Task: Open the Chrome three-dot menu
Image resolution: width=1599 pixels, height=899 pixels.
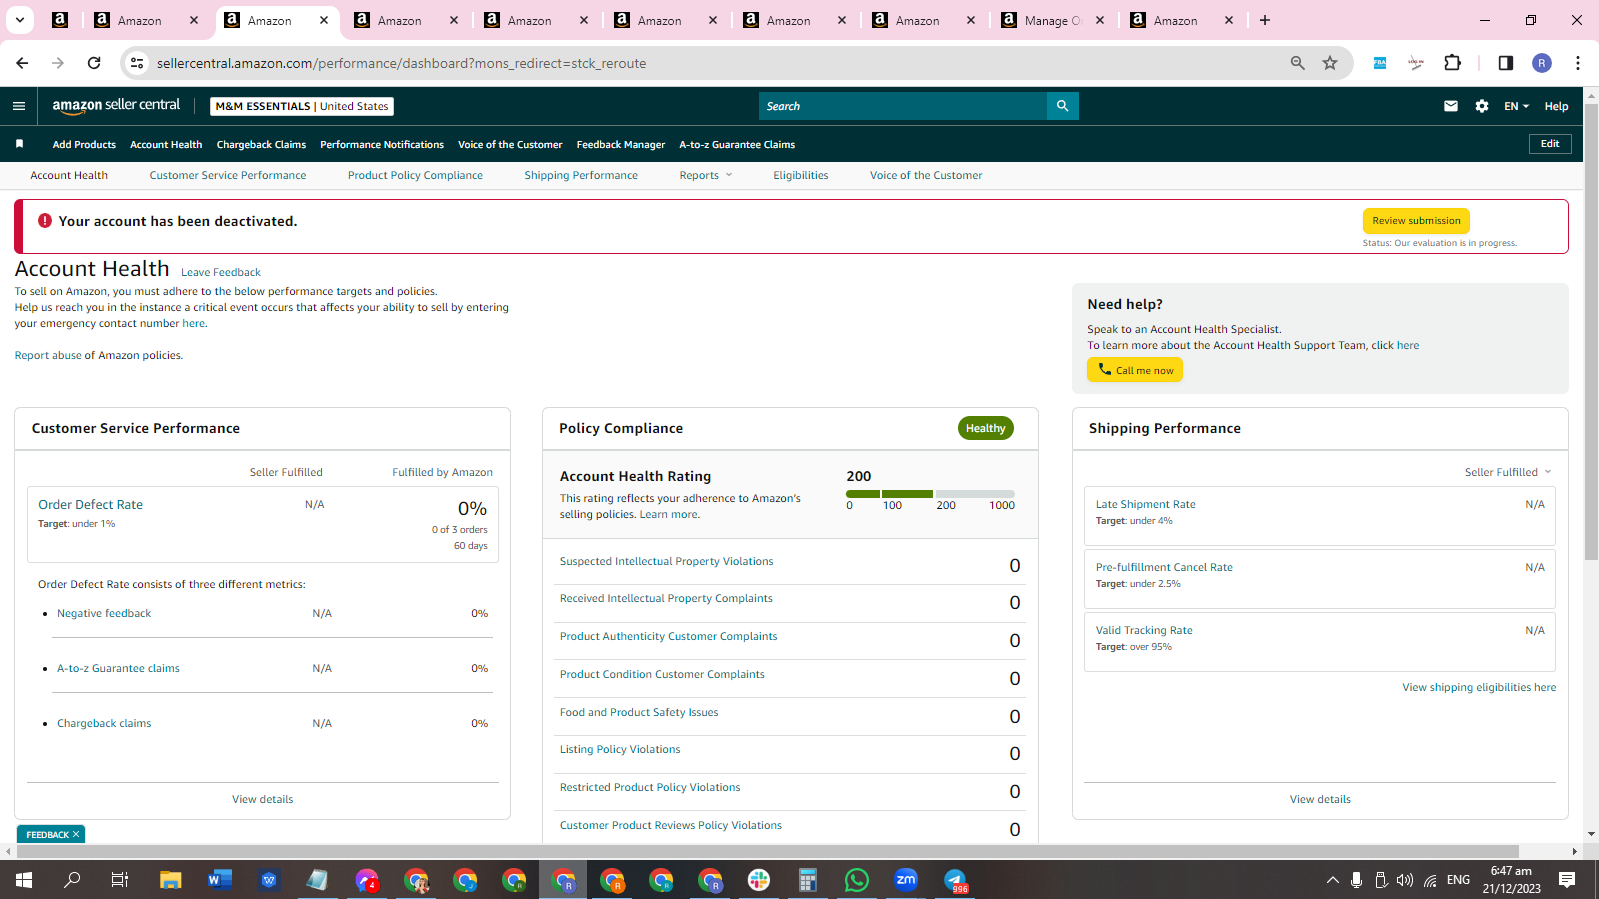Action: [1578, 63]
